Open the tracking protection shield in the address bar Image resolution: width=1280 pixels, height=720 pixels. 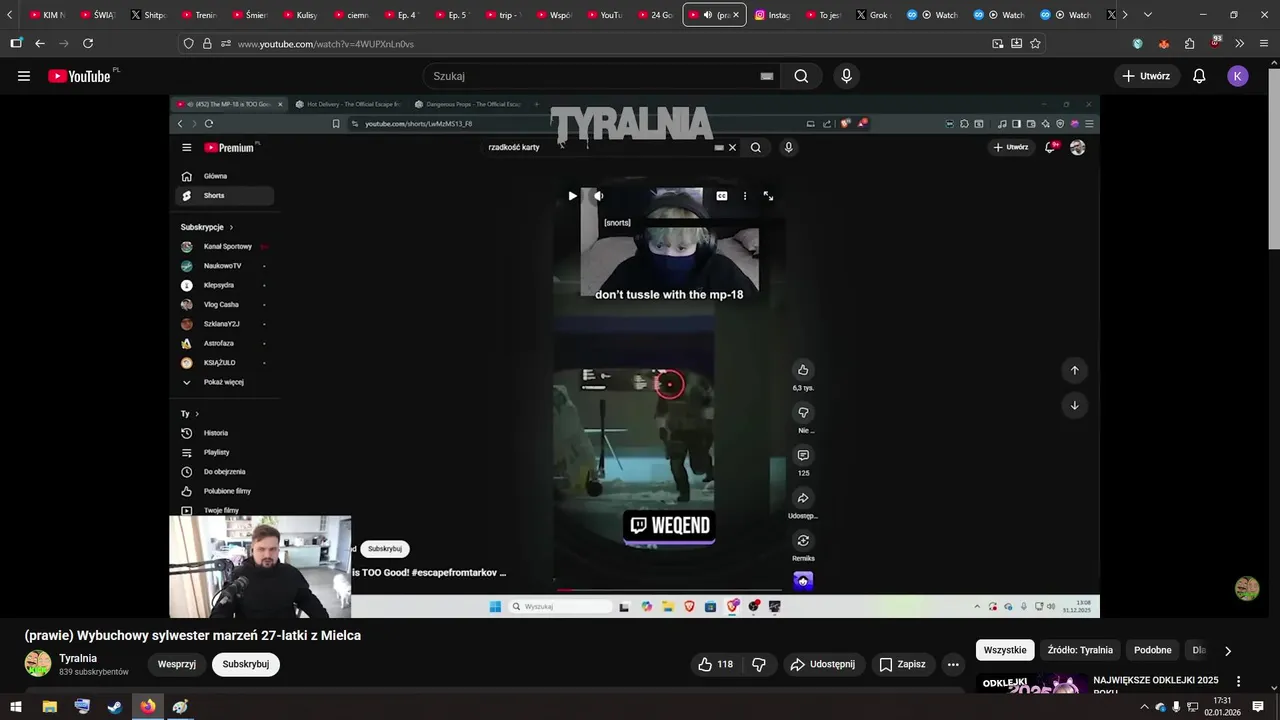[x=188, y=44]
